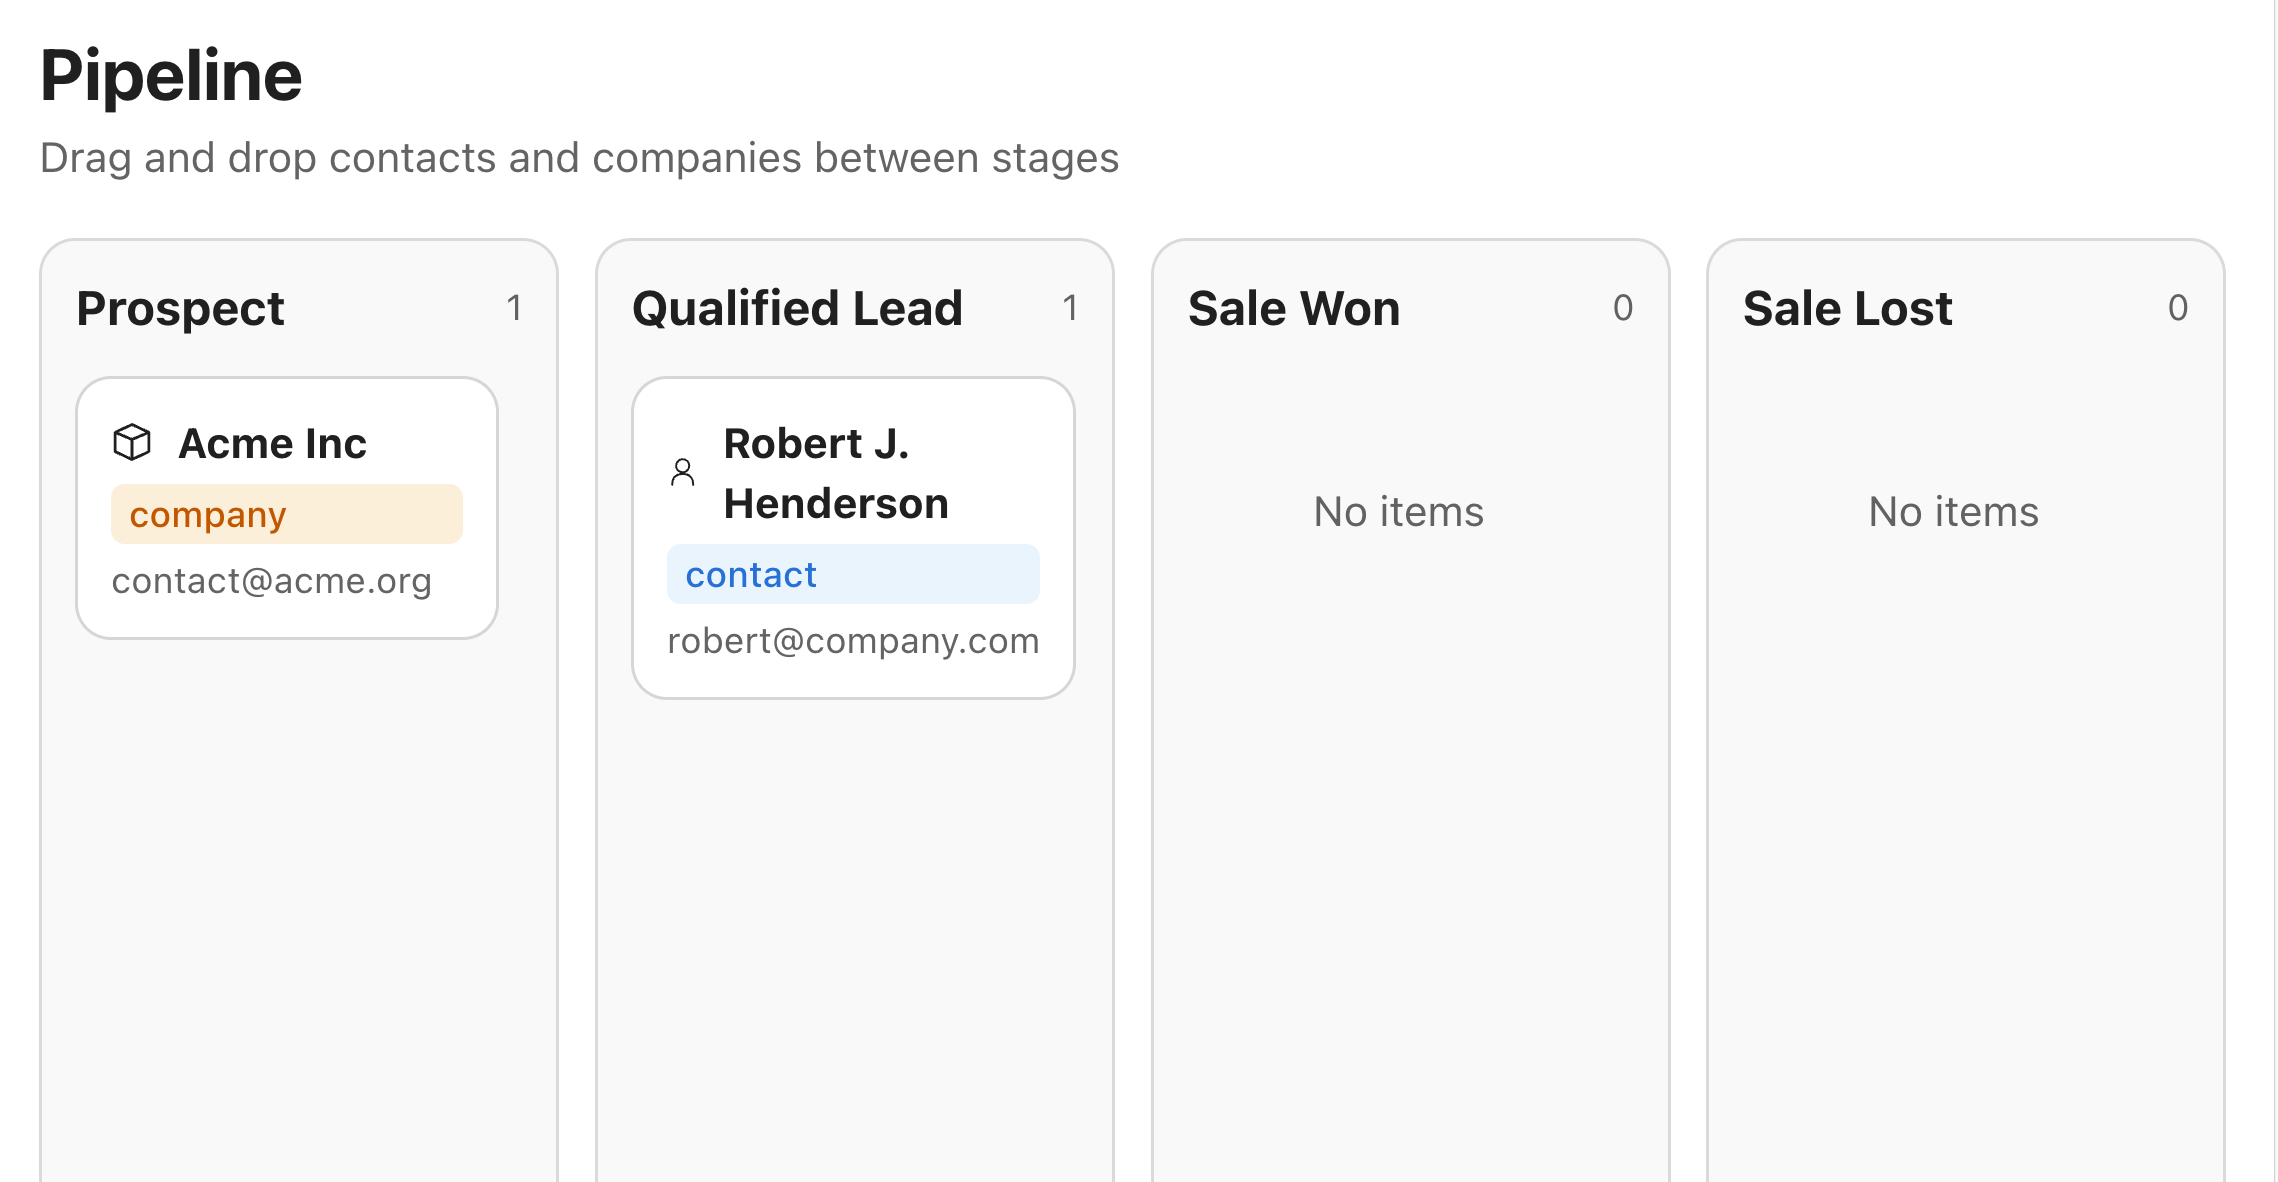The width and height of the screenshot is (2278, 1182).
Task: Click the Sale Won item count
Action: point(1622,308)
